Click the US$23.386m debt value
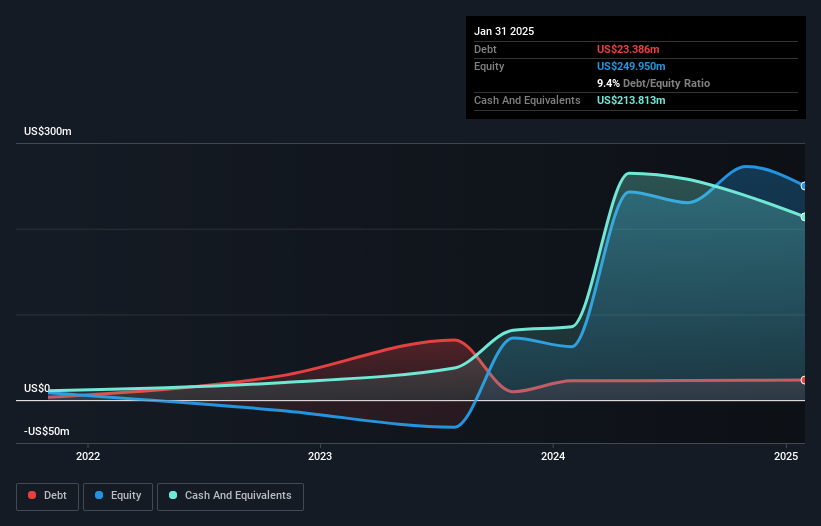 (628, 49)
